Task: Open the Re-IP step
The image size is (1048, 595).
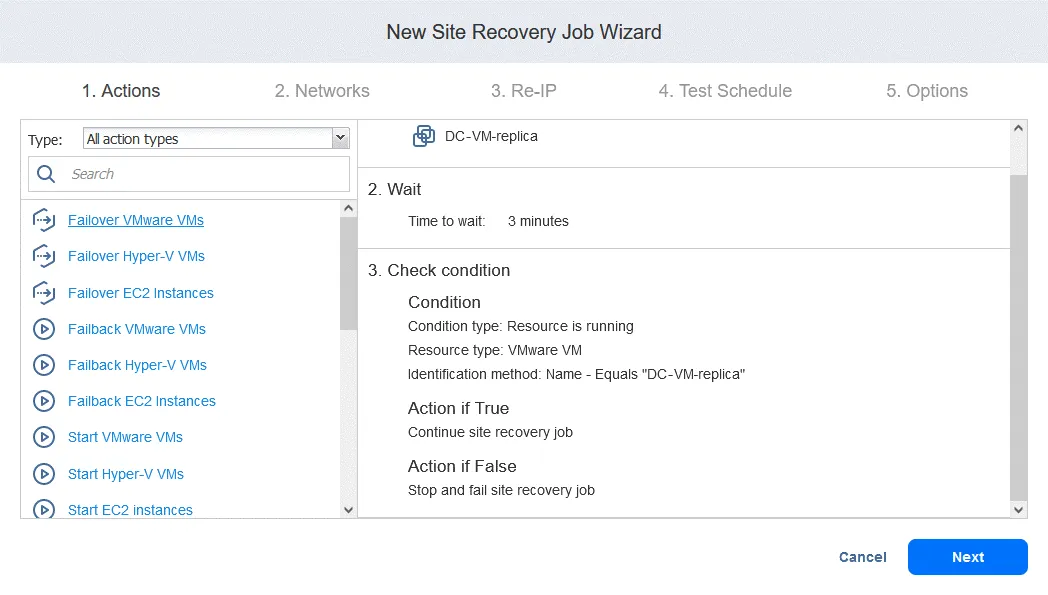Action: [524, 90]
